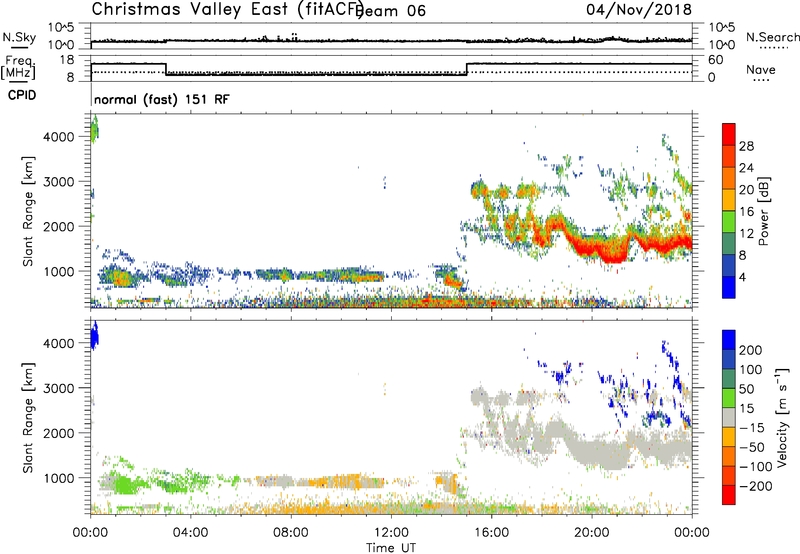Viewport: 800px width, 554px height.
Task: Click '4000' on the power panel range axis
Action: click(x=59, y=137)
